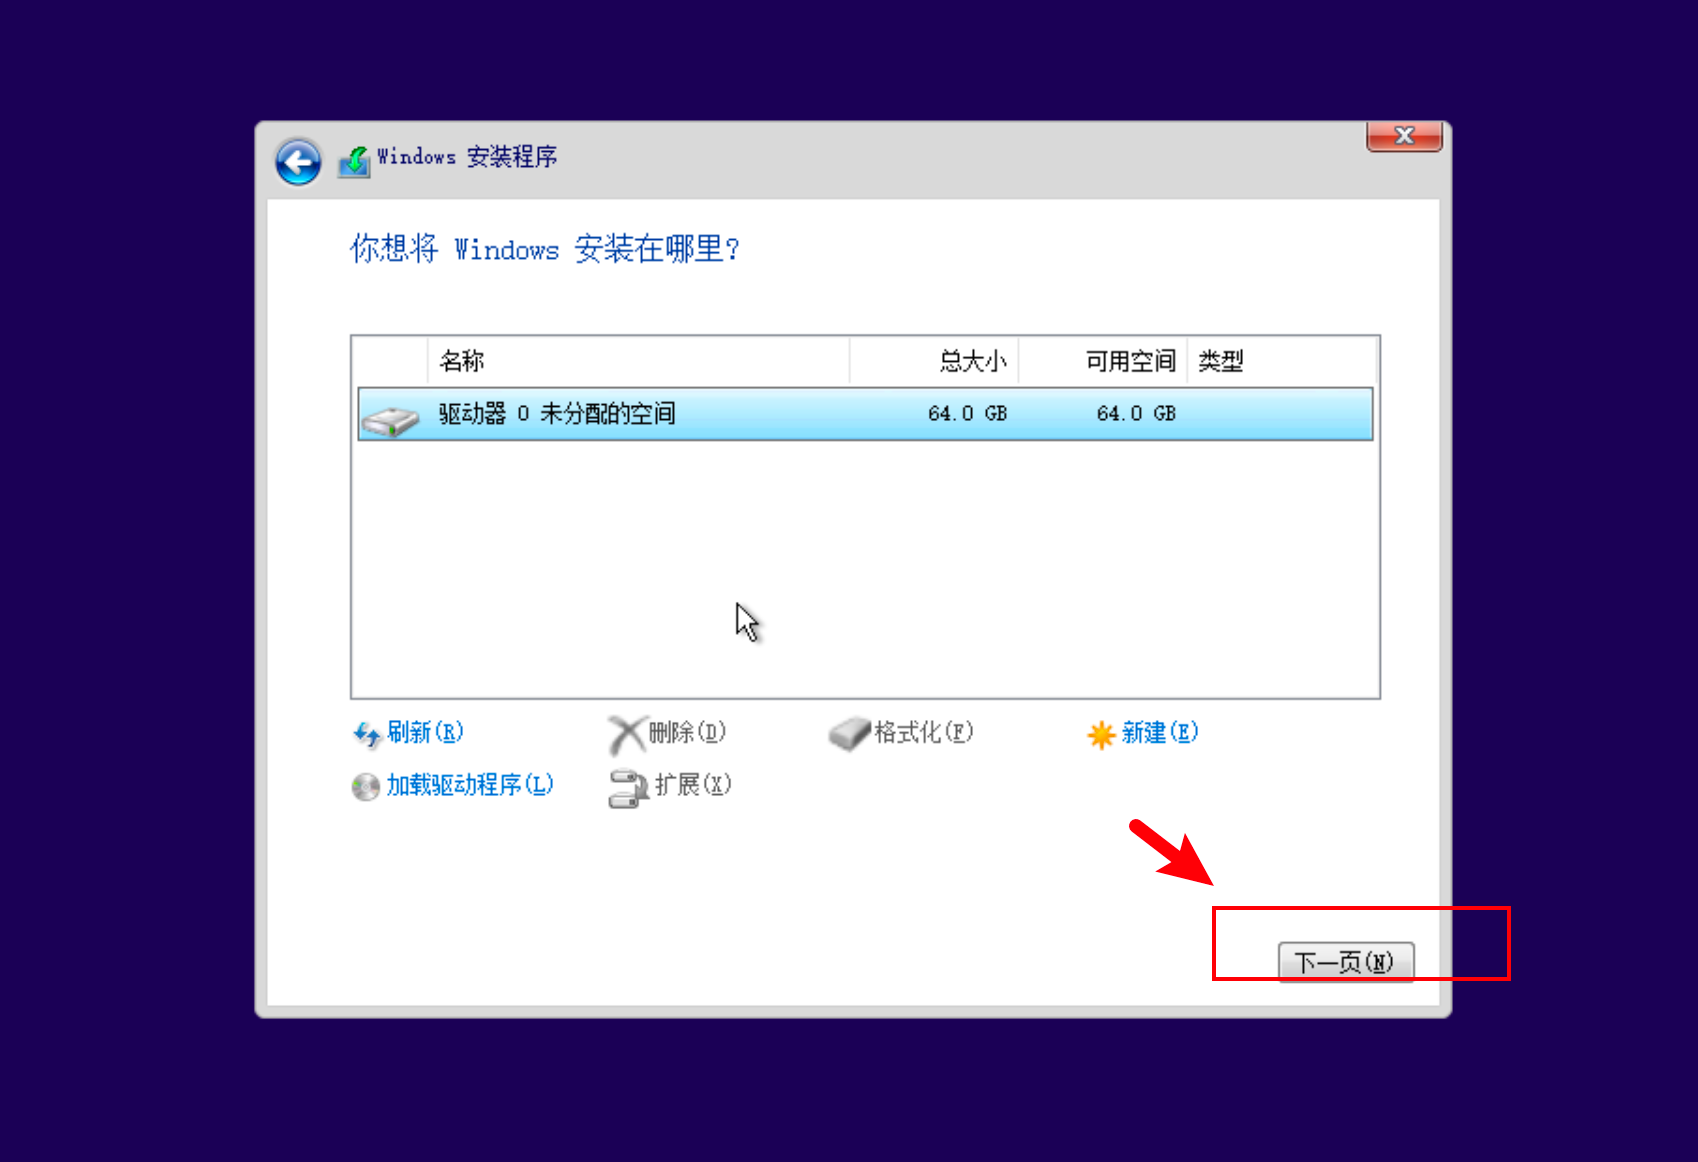
Task: Click the grey X delete icon
Action: [x=627, y=735]
